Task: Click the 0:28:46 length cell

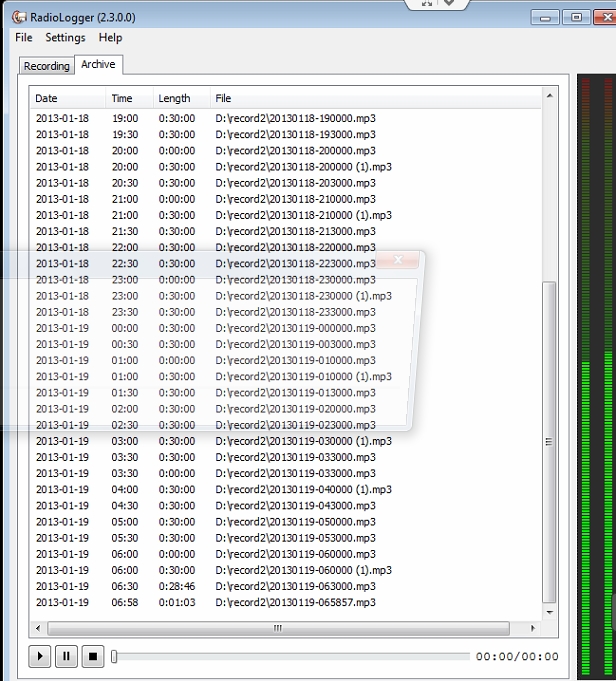Action: pos(177,586)
